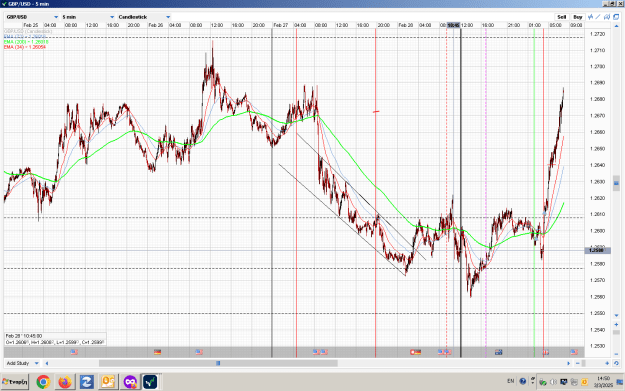Select the trend line drawing tool
Image resolution: width=625 pixels, height=391 pixels.
pyautogui.click(x=598, y=17)
